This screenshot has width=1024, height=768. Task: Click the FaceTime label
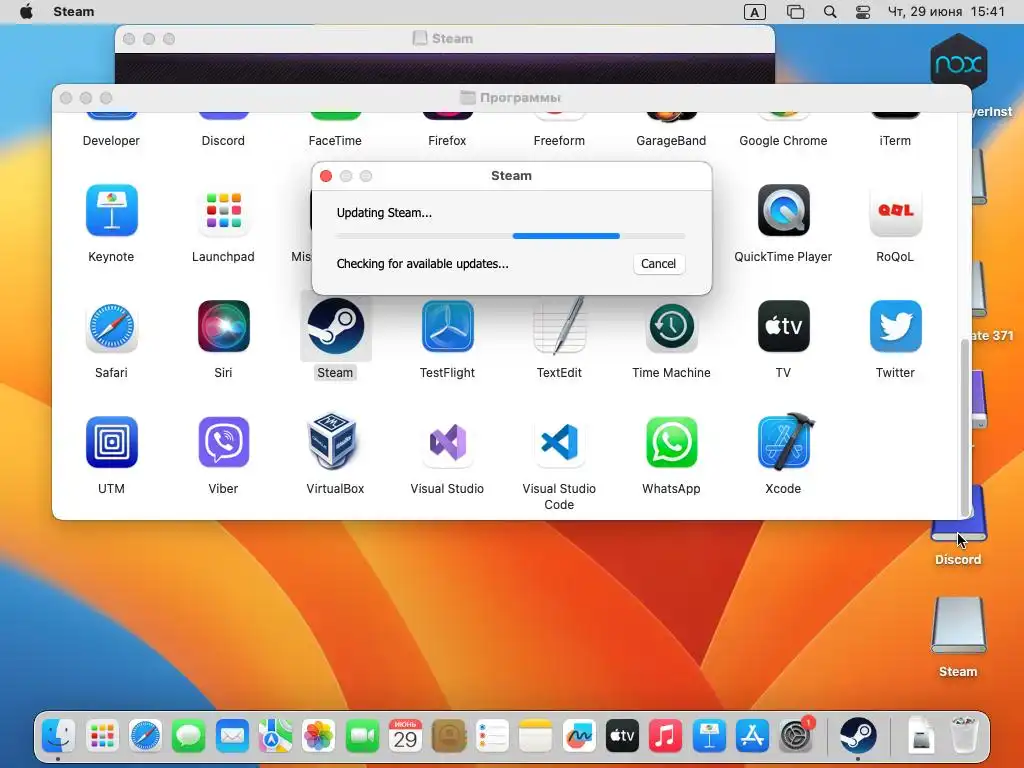(335, 140)
